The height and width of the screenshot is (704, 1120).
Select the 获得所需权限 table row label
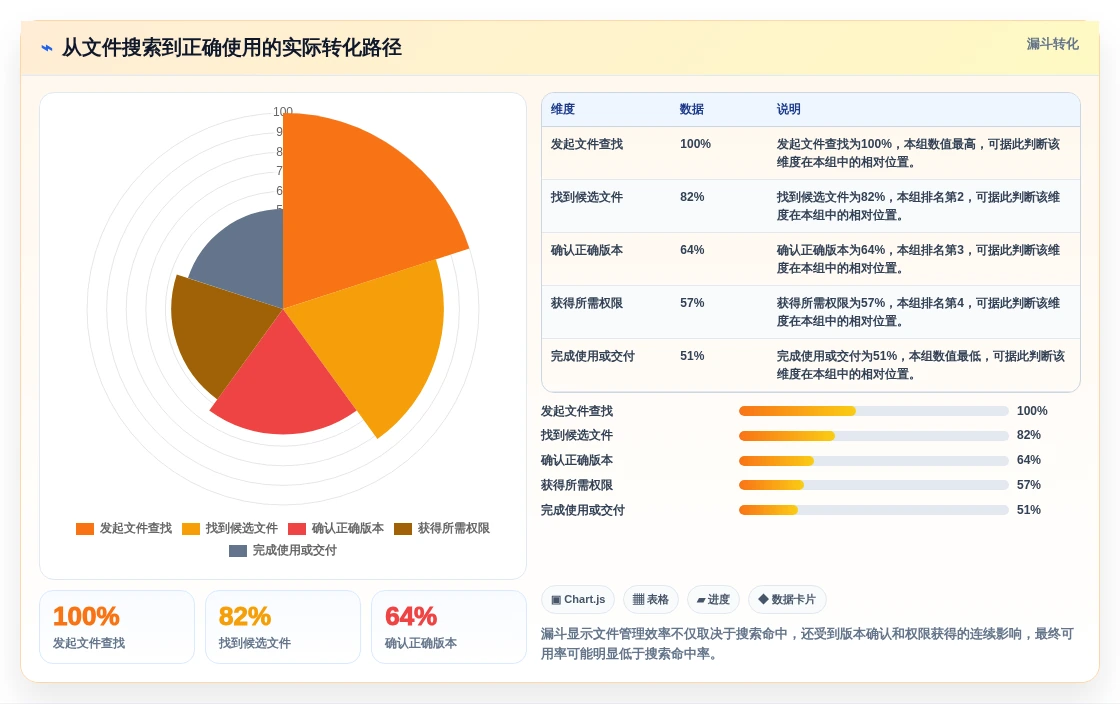click(x=586, y=303)
